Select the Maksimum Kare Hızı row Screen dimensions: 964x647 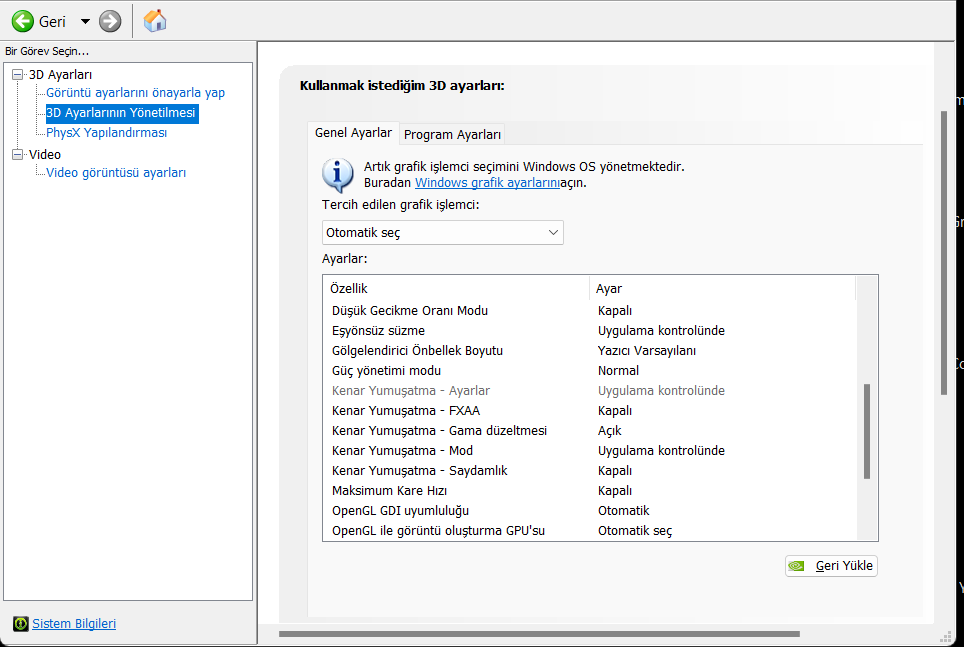click(590, 491)
